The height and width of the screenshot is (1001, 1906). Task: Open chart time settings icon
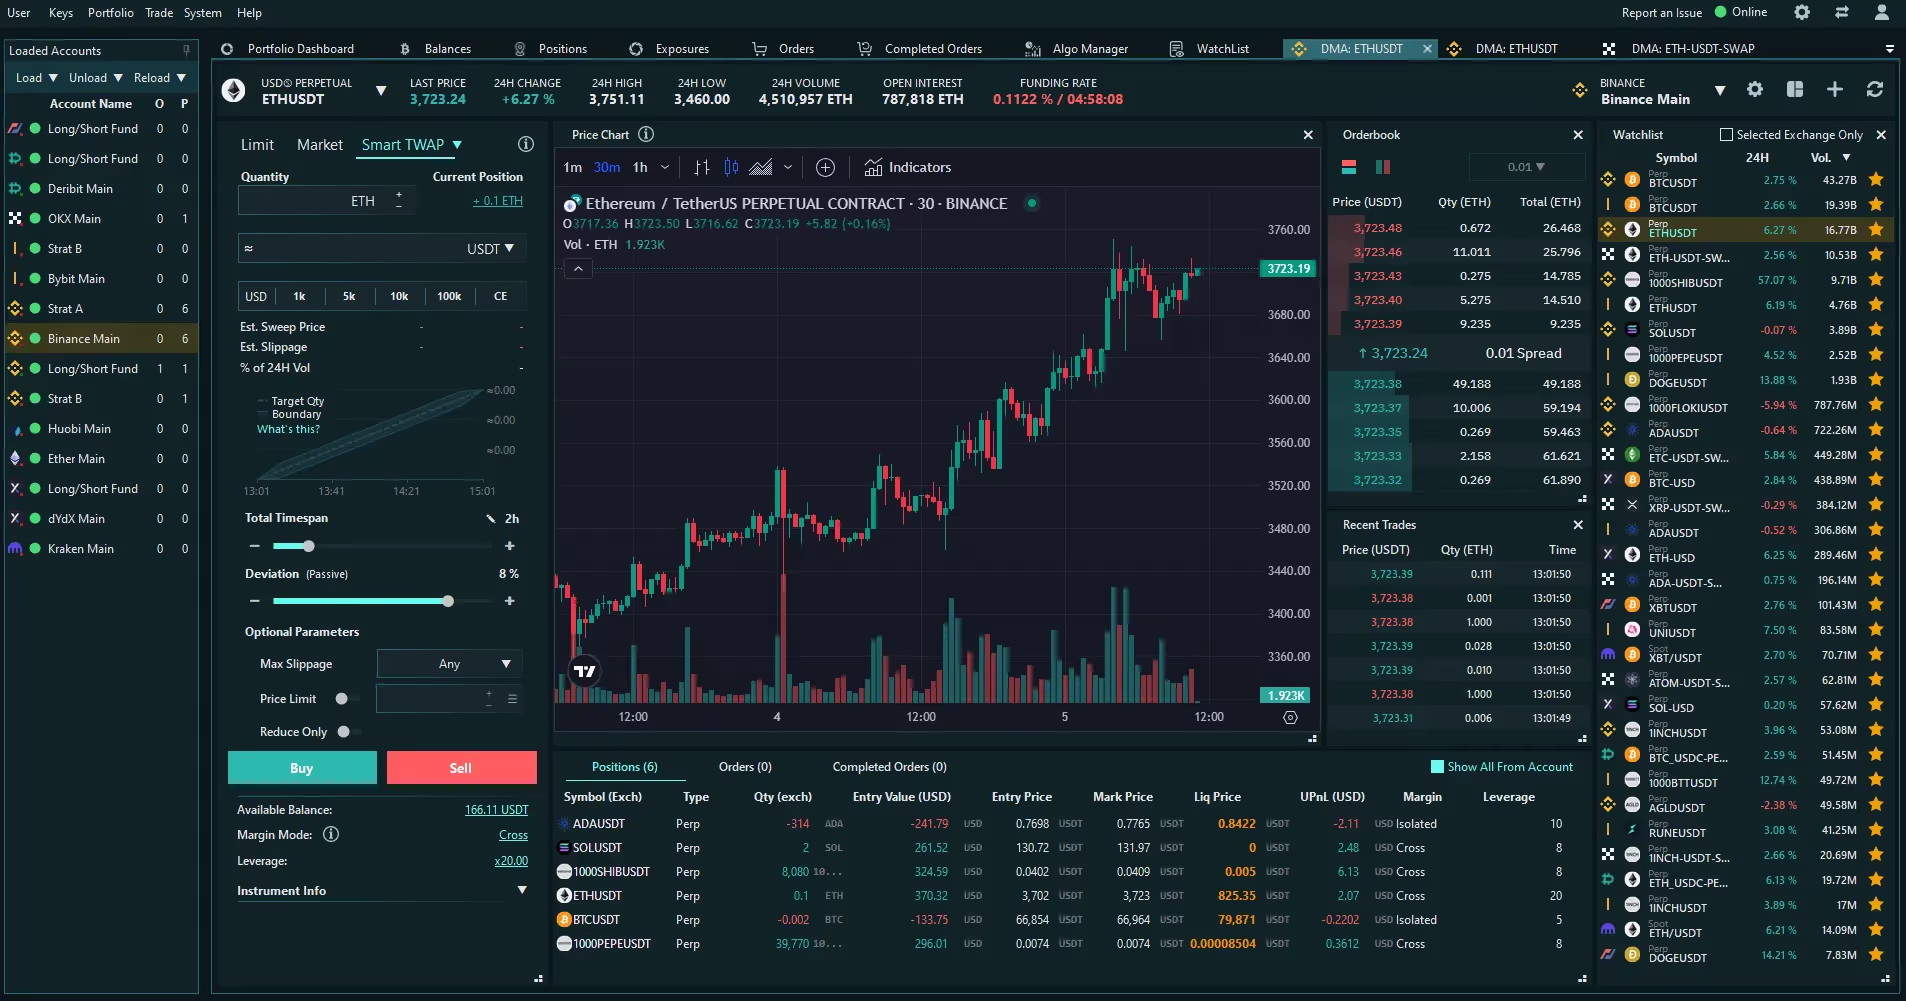pos(1290,717)
